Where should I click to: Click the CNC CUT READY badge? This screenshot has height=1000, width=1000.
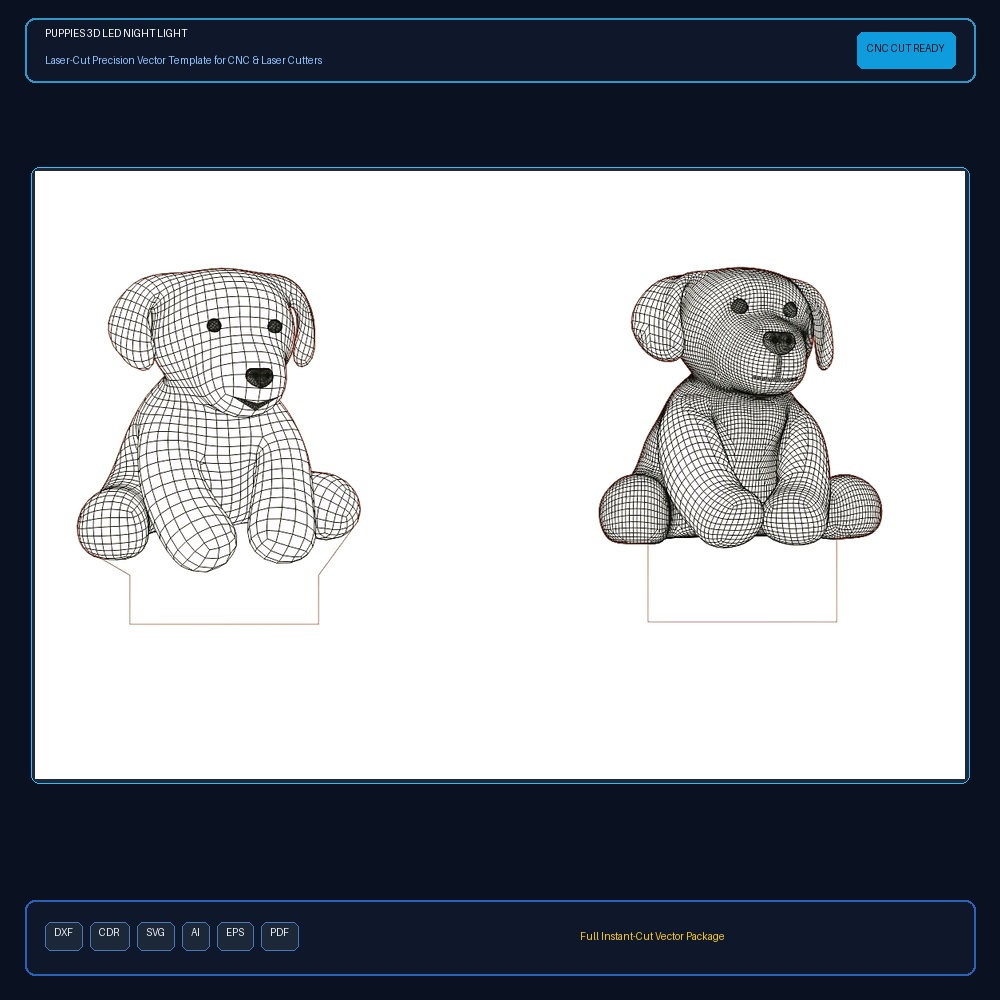click(906, 50)
